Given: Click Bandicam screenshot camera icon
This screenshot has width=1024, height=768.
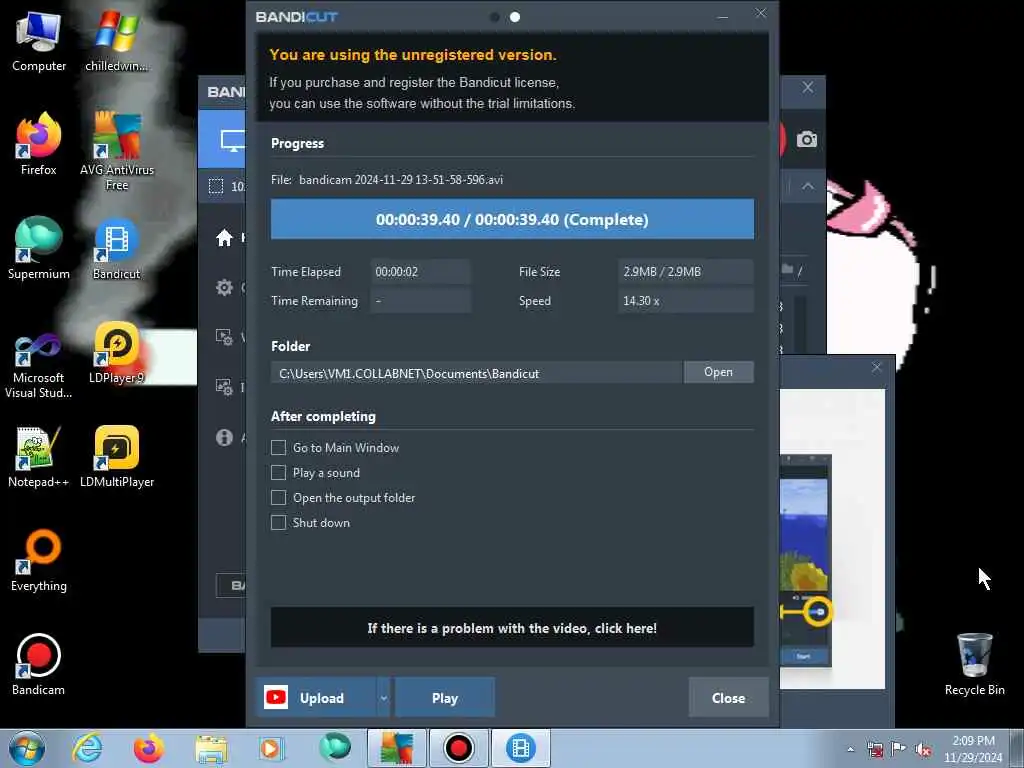Looking at the screenshot, I should [x=807, y=139].
